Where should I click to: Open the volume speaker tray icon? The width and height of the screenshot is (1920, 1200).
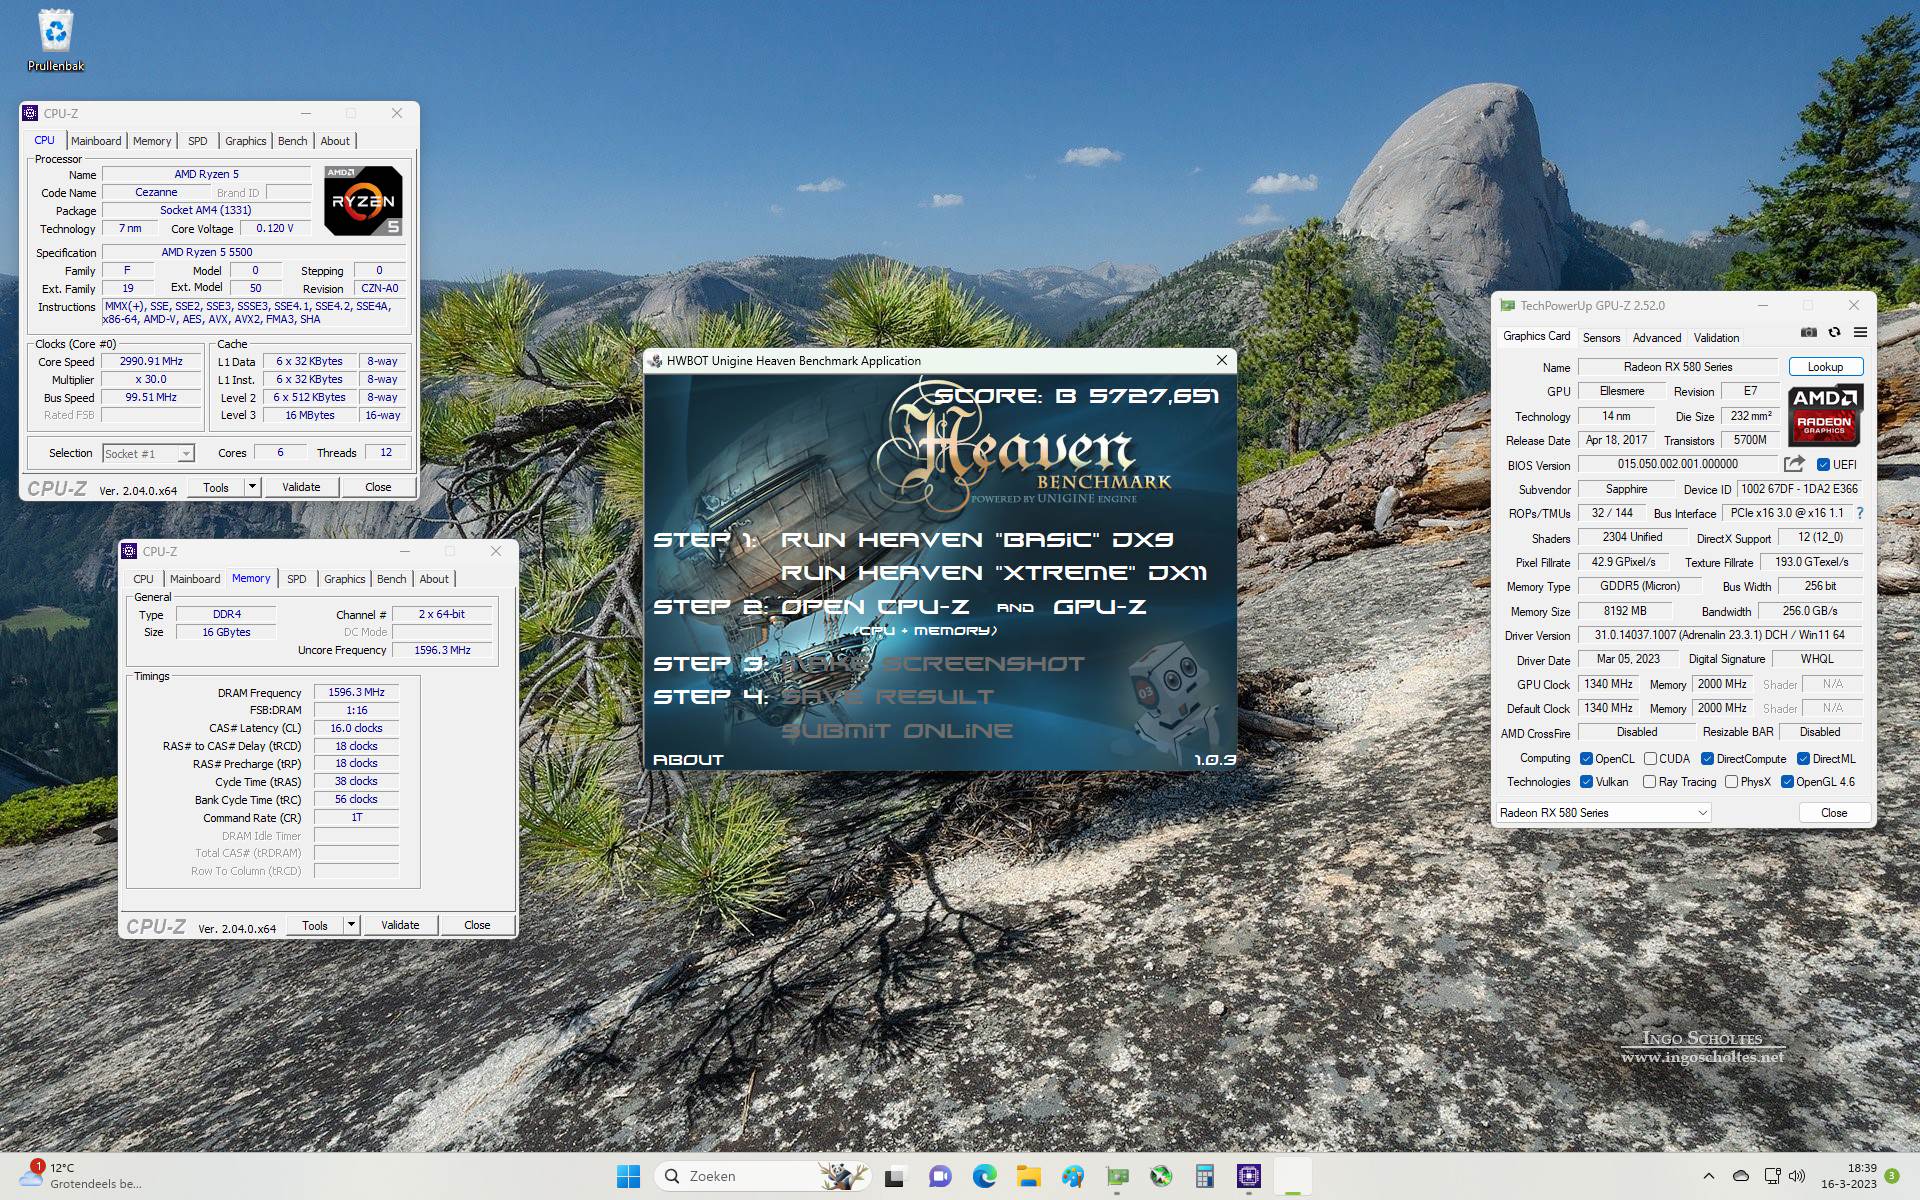(x=1797, y=1176)
